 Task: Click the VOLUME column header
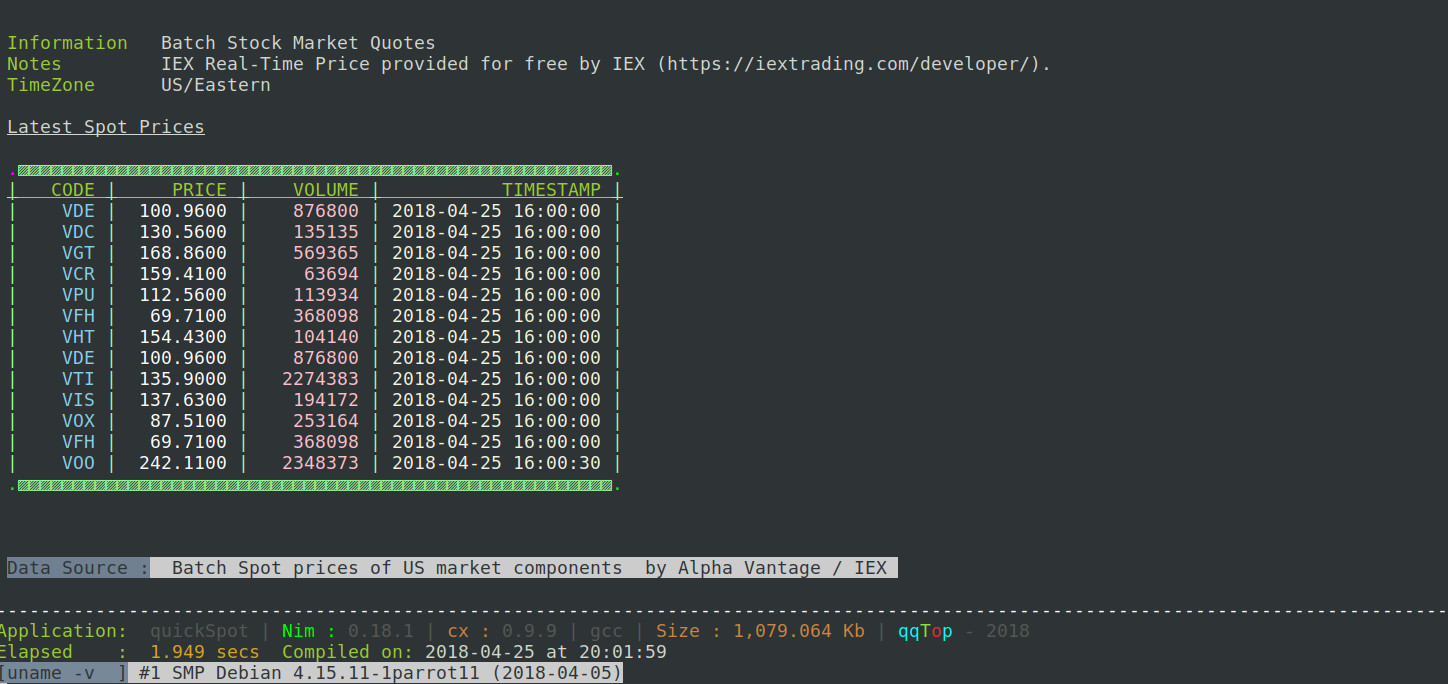point(326,190)
